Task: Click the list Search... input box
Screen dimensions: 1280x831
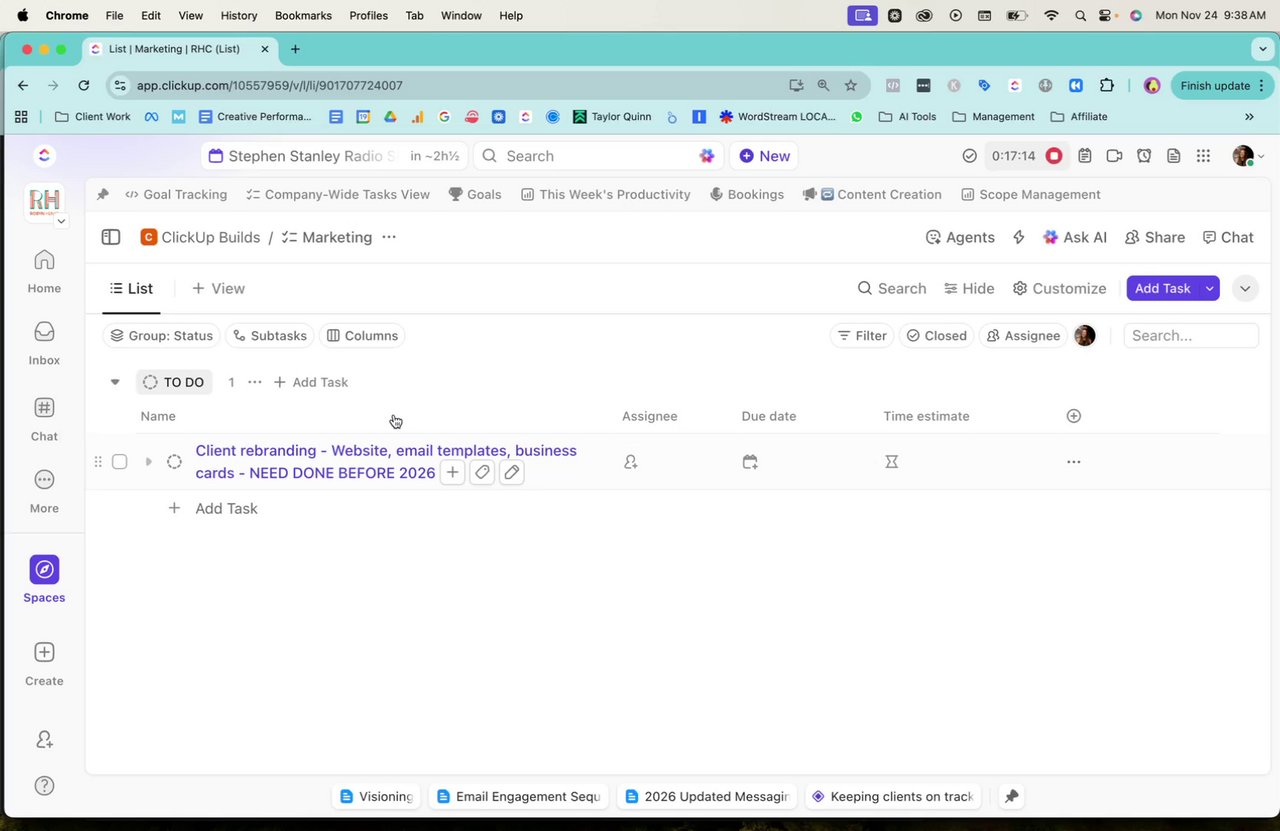Action: (x=1191, y=336)
